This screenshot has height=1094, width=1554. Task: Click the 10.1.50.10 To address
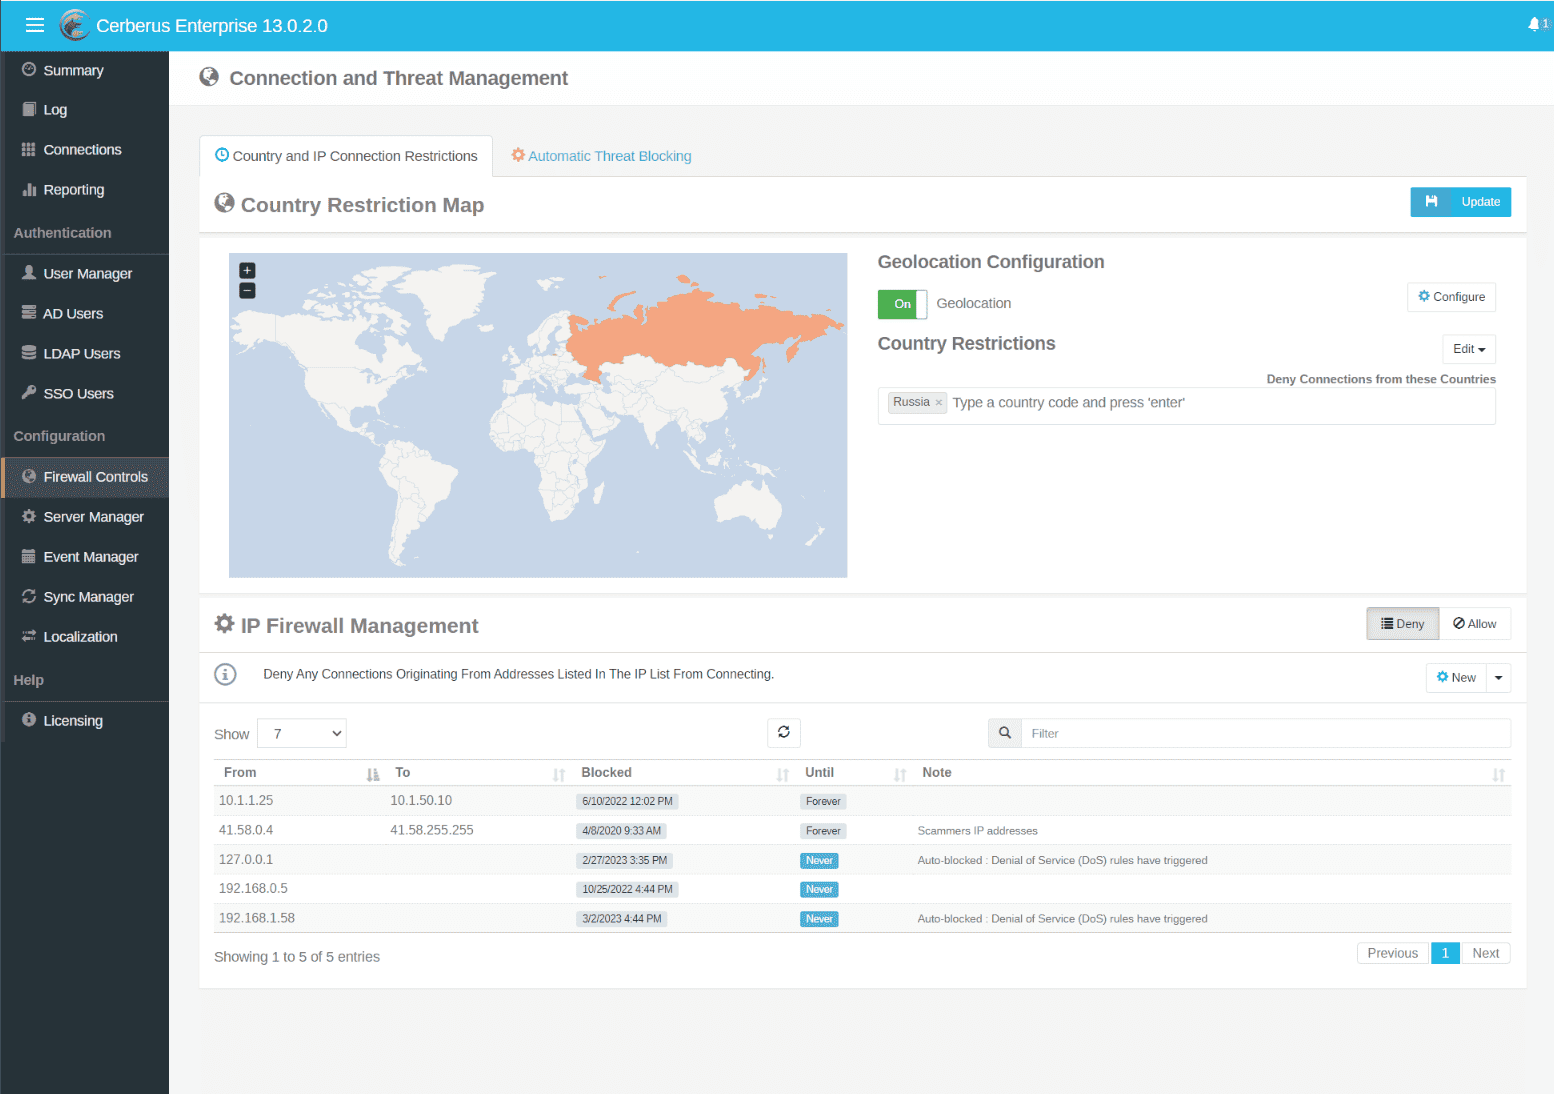(x=421, y=801)
